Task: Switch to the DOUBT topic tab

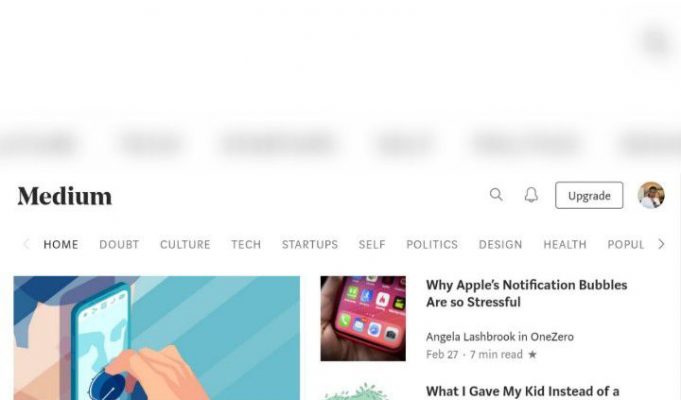Action: (x=119, y=245)
